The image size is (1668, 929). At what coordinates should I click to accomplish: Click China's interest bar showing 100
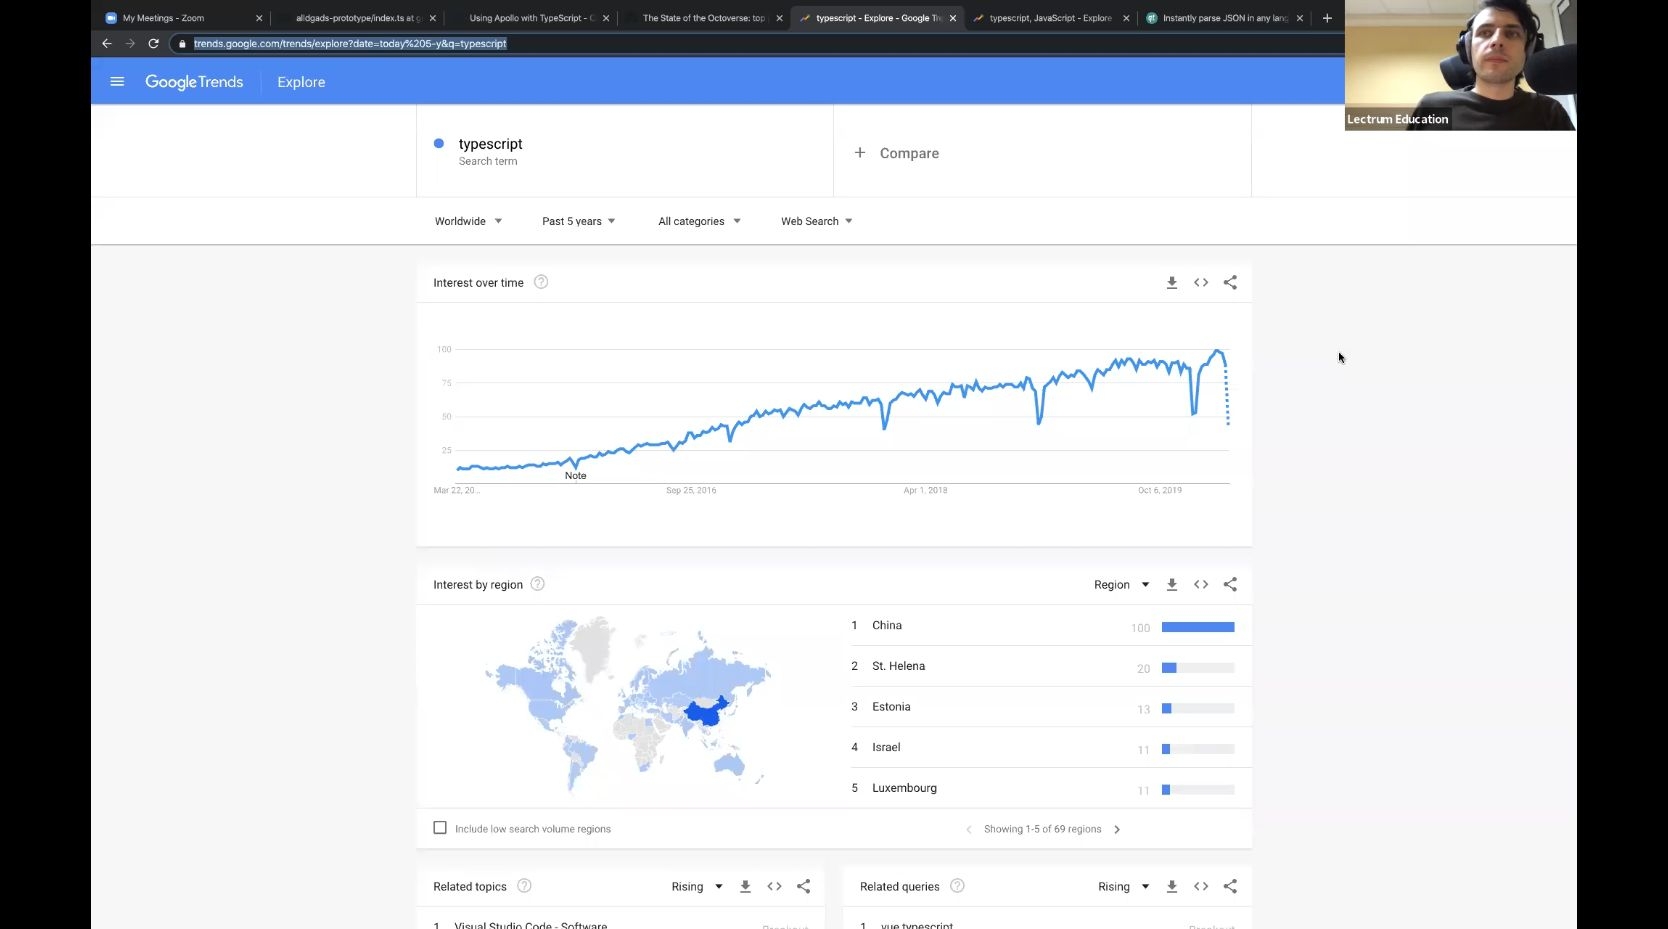tap(1198, 627)
